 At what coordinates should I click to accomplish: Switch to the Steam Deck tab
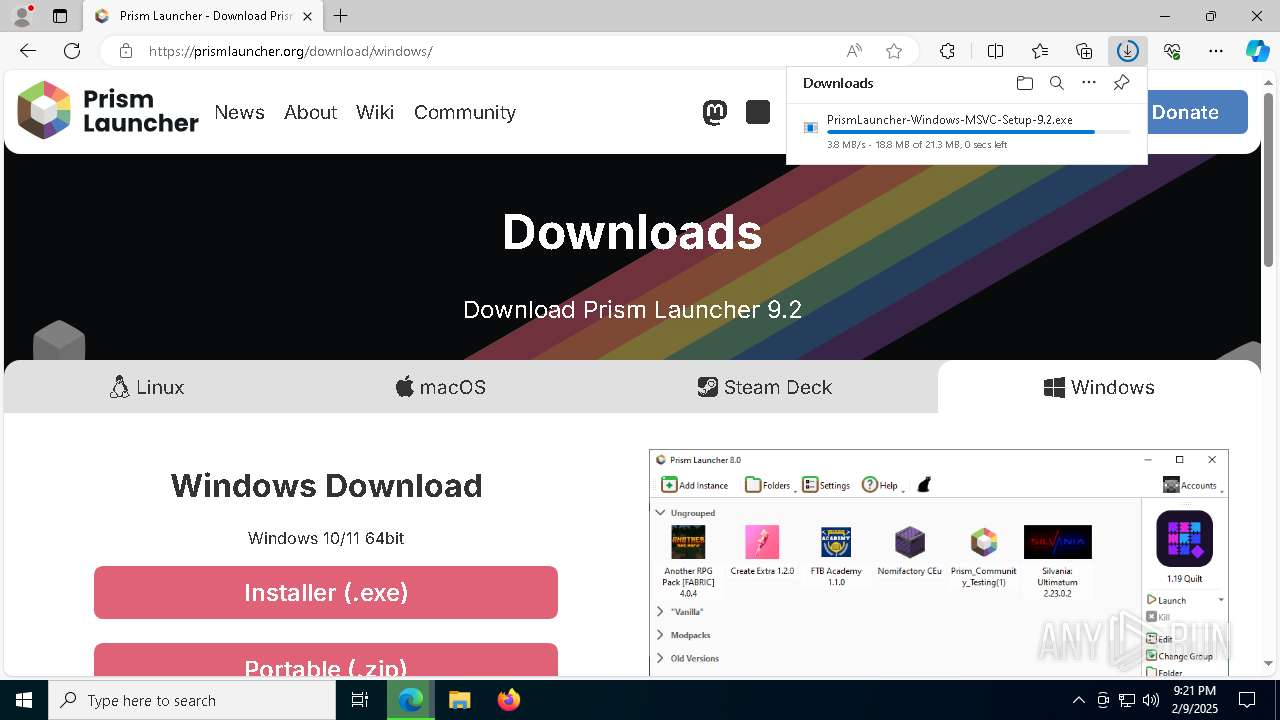(764, 387)
